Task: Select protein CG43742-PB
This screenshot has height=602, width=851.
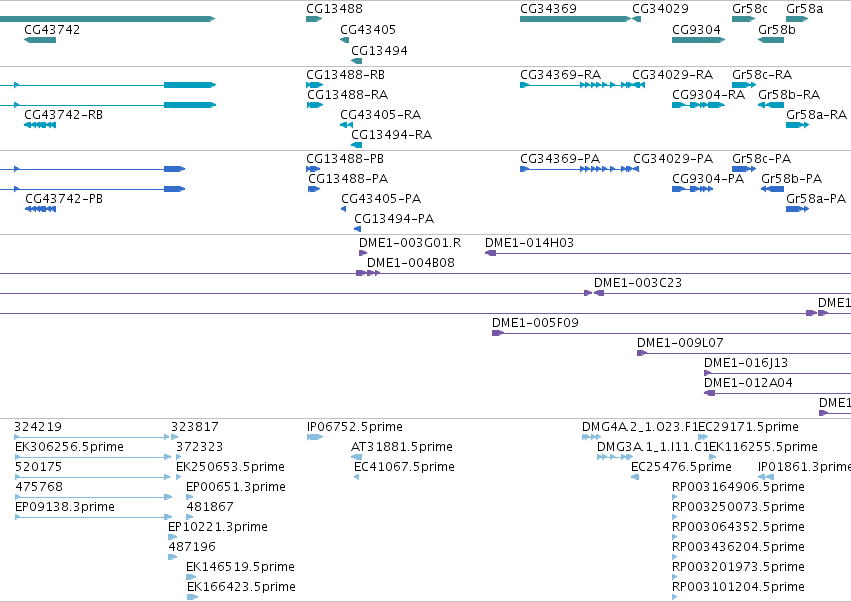Action: tap(64, 199)
